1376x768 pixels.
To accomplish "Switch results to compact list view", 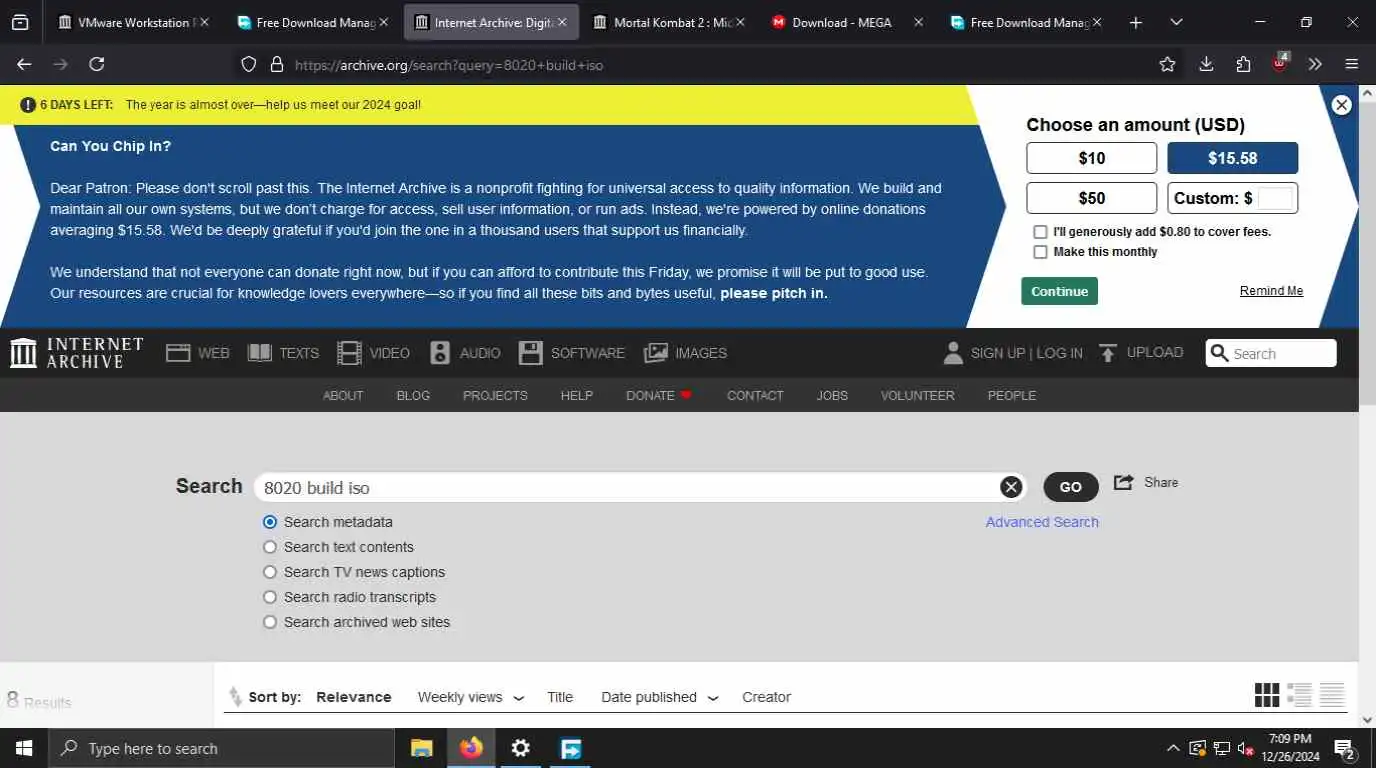I will point(1332,695).
